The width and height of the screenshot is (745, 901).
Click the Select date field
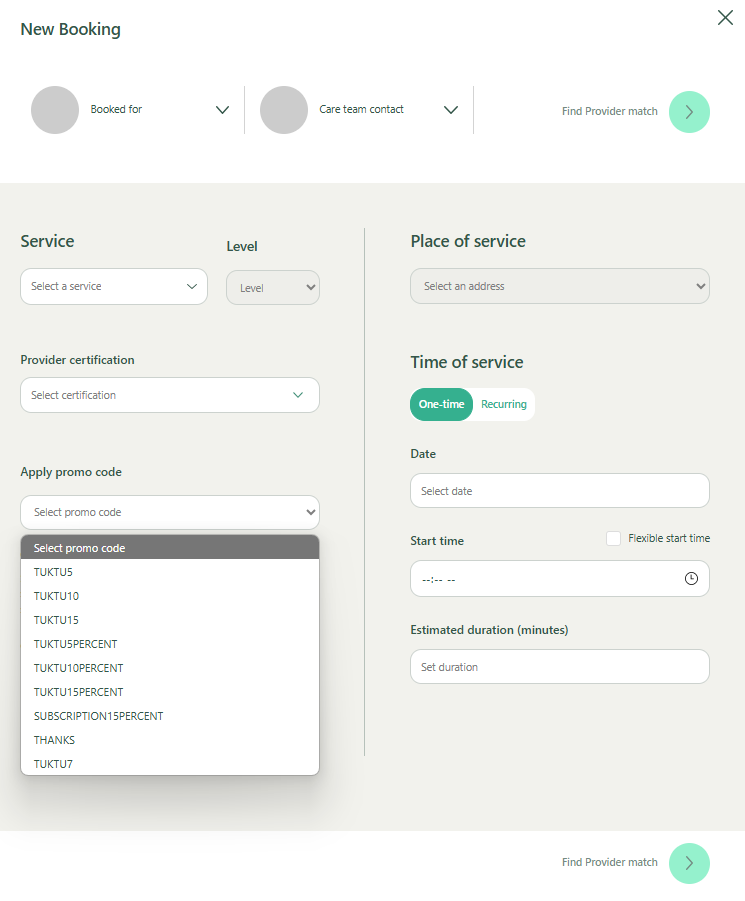(559, 491)
